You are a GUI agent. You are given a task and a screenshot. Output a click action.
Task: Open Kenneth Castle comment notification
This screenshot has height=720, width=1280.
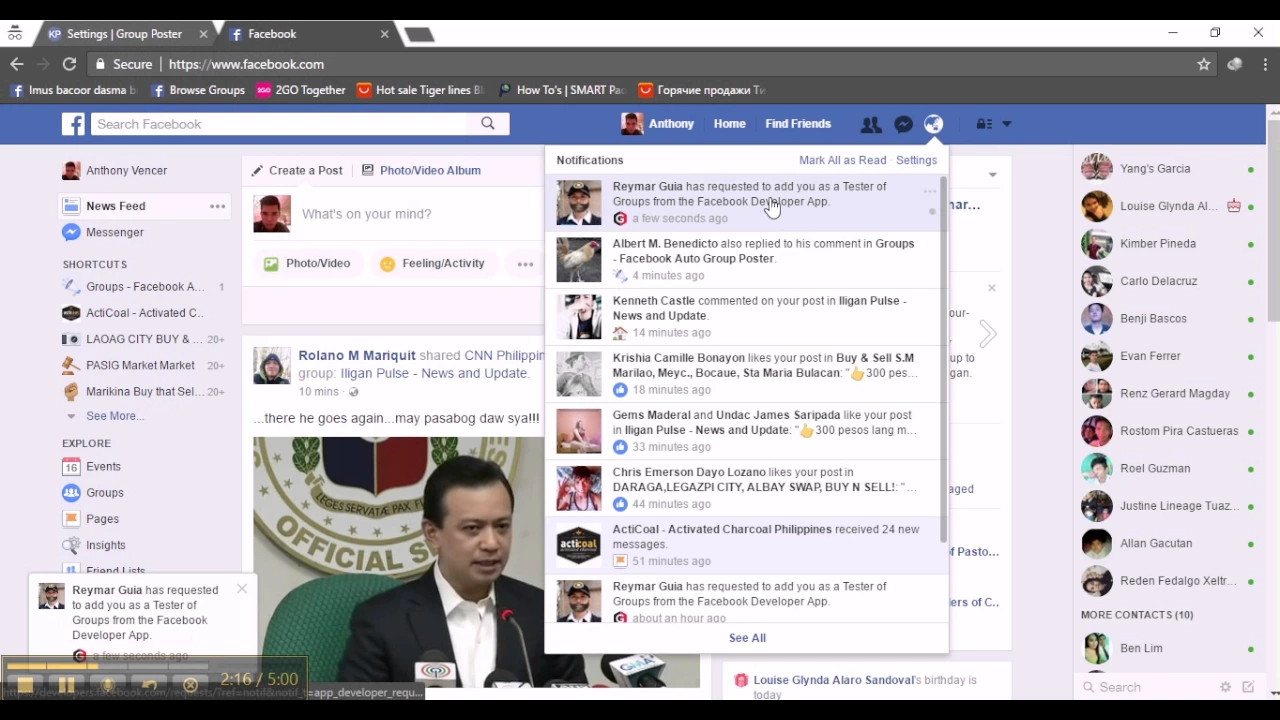pos(743,316)
